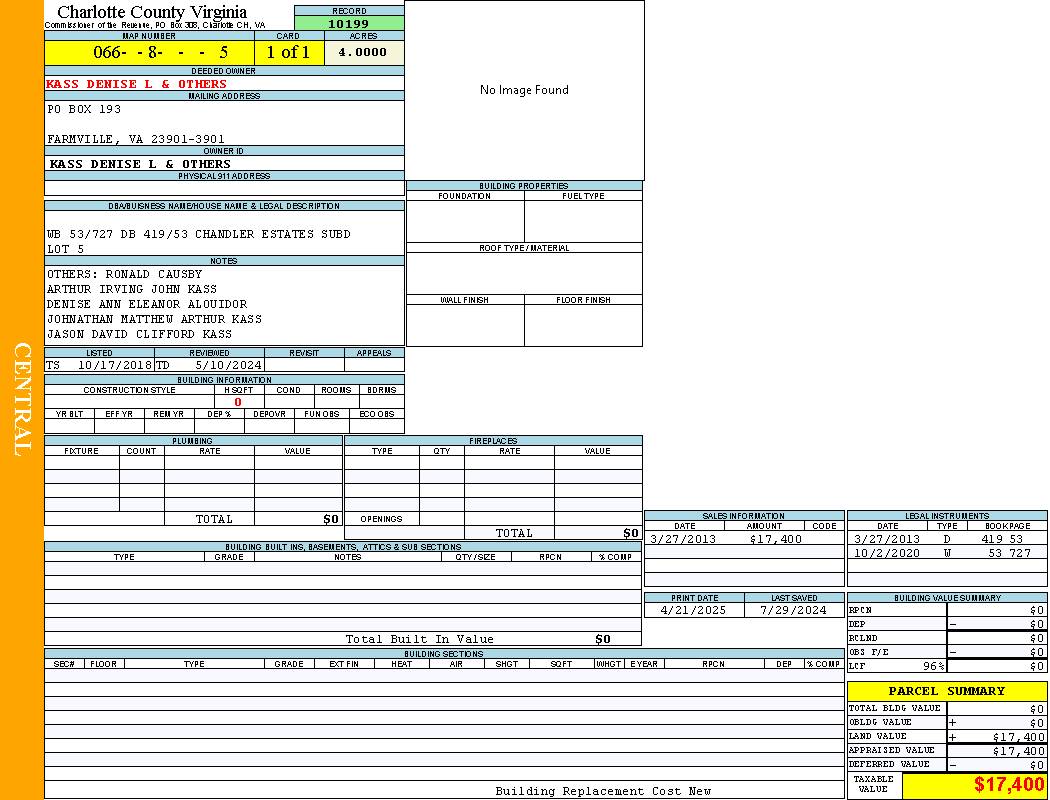The image size is (1050, 800).
Task: Click the sale date 3/27/2013 entry
Action: point(684,539)
